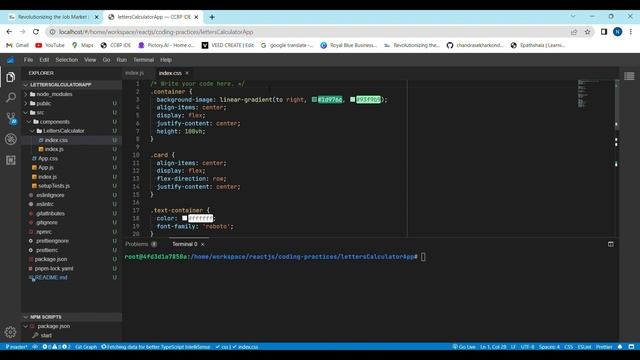
Task: Reload the browser page
Action: (36, 32)
